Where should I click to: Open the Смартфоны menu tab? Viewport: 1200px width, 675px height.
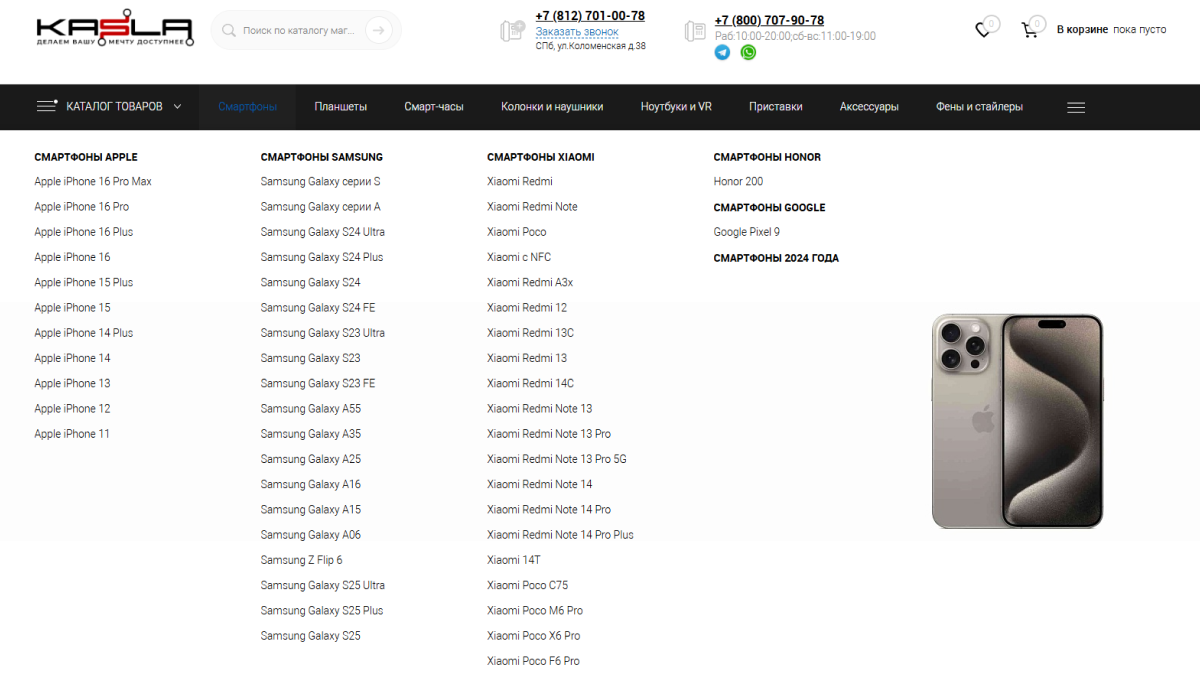[247, 107]
